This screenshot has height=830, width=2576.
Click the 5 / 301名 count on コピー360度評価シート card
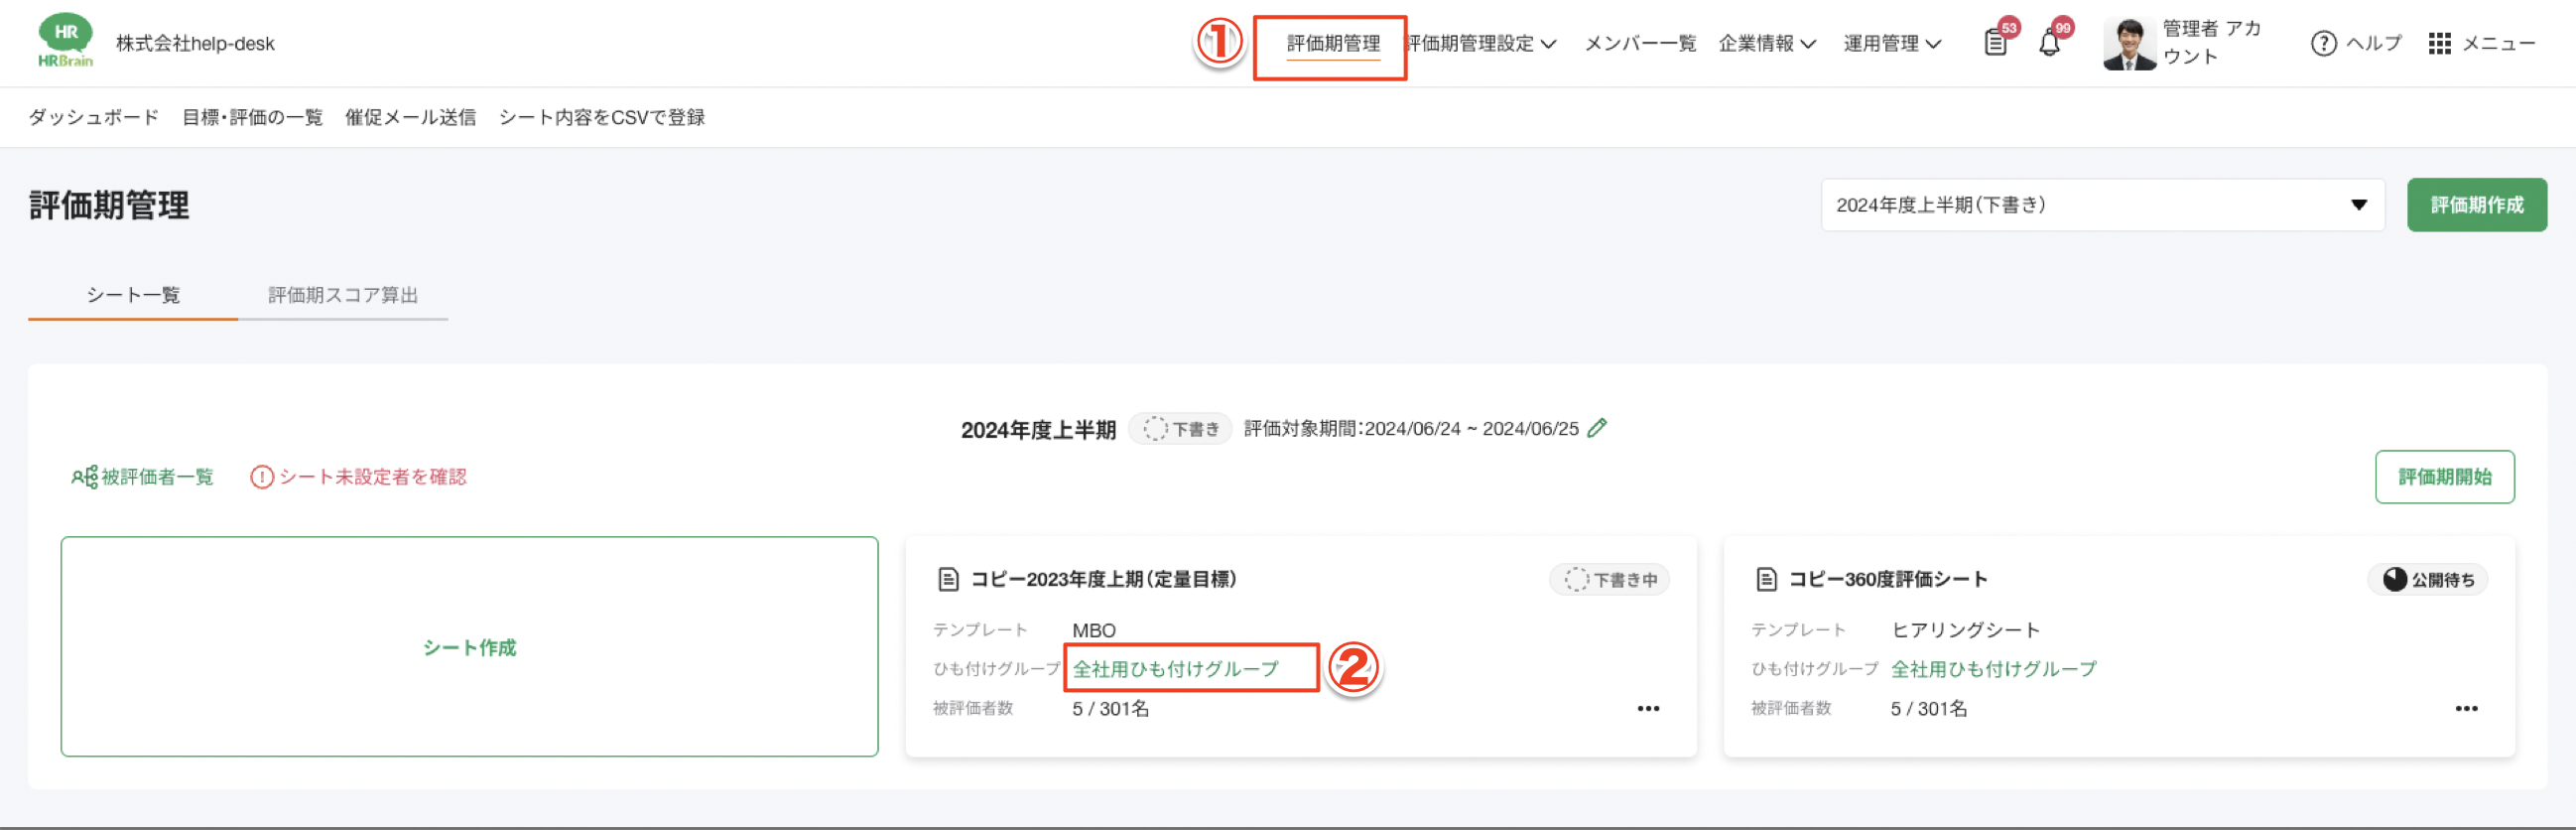pyautogui.click(x=1928, y=709)
